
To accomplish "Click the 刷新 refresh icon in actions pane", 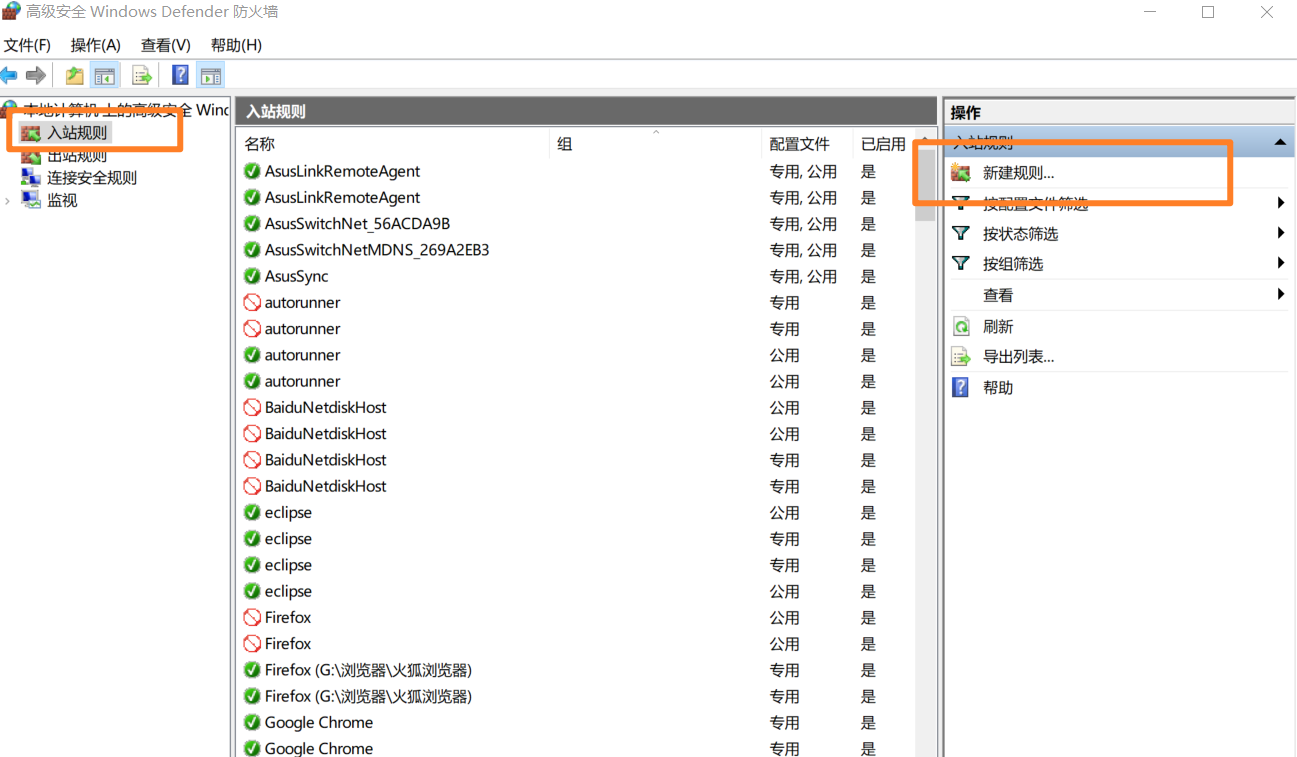I will click(961, 327).
